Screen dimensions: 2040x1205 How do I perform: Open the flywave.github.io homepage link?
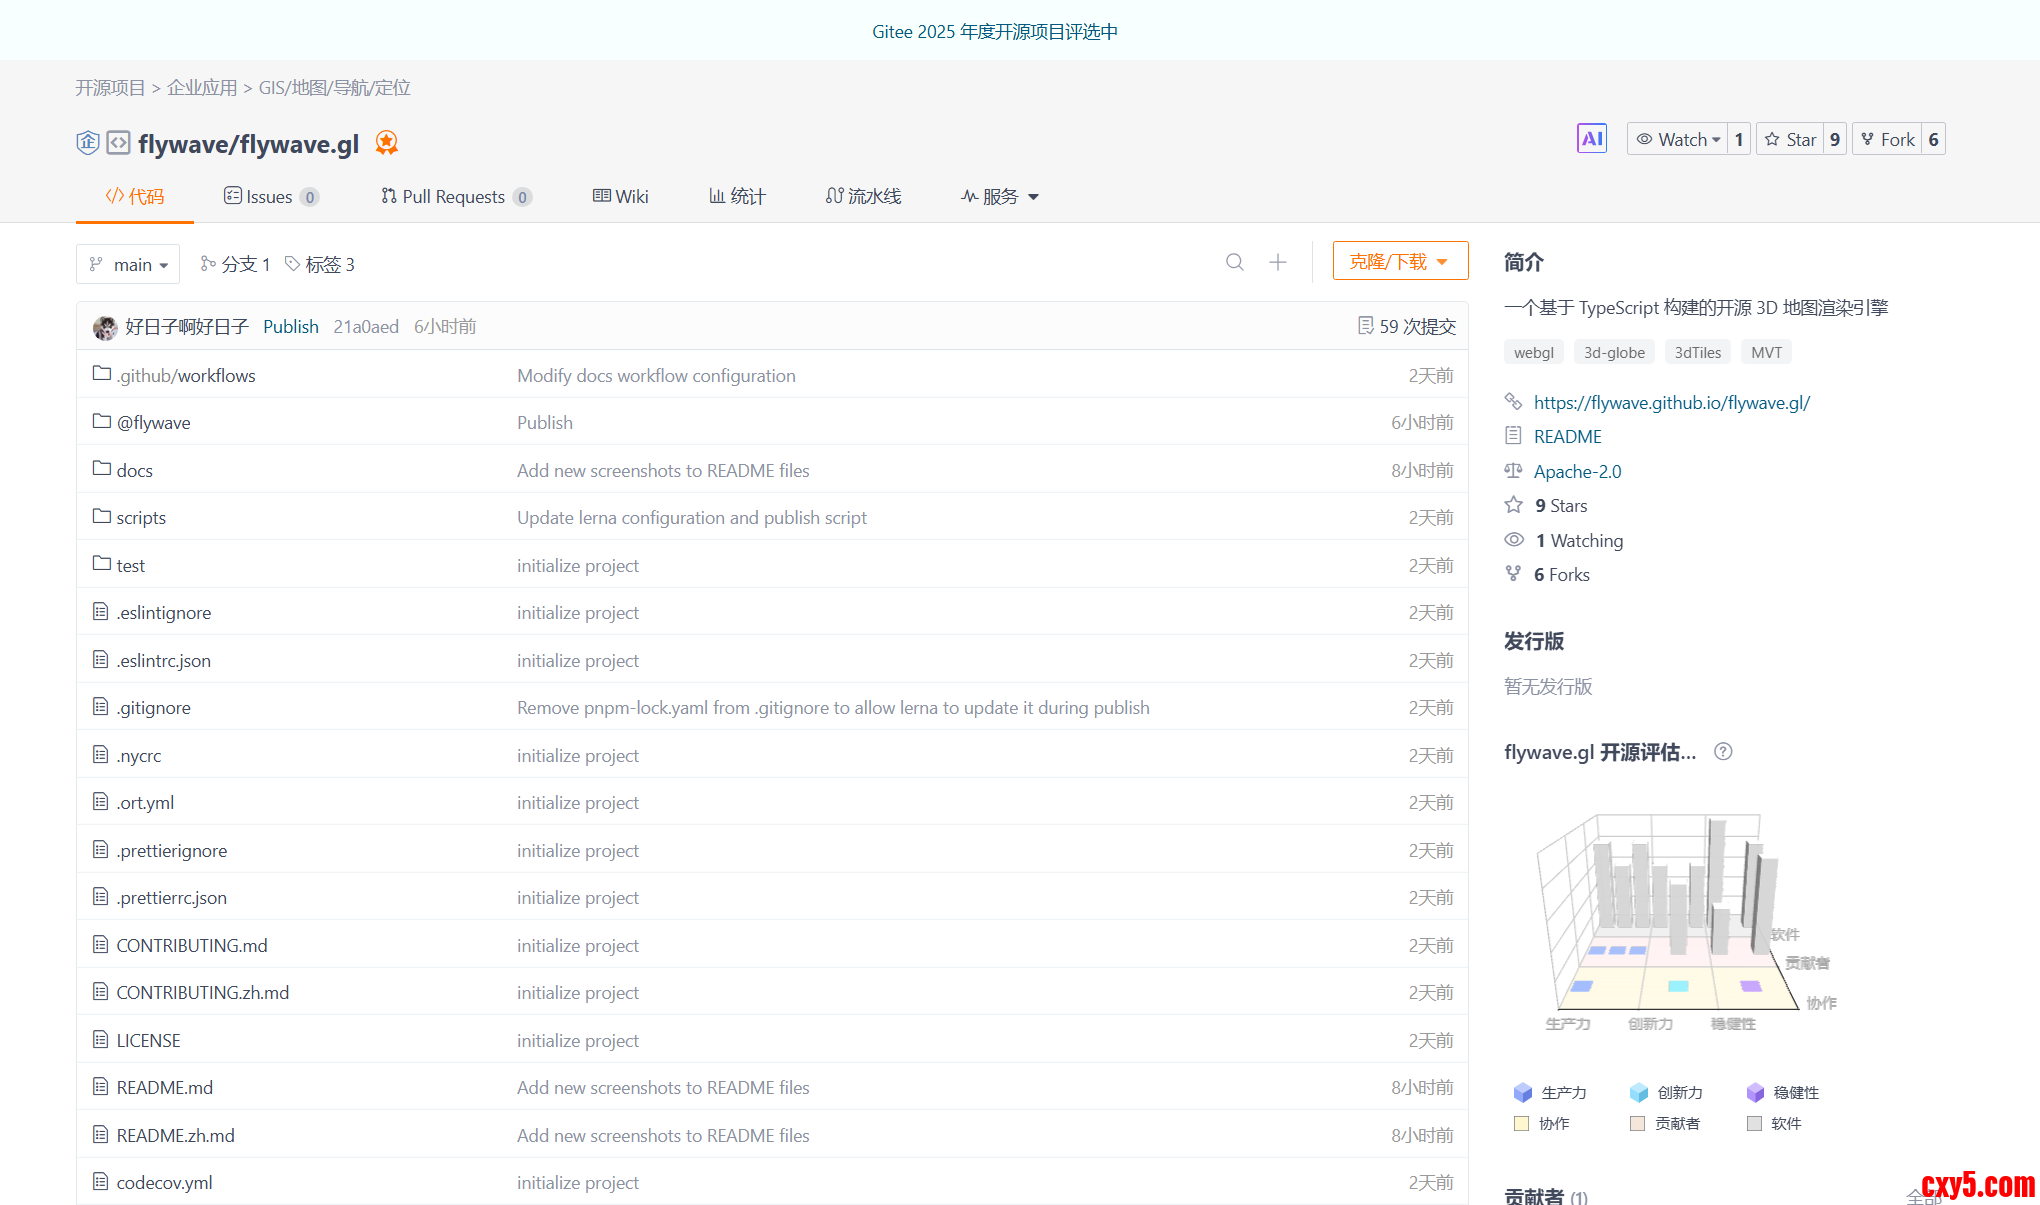pos(1671,402)
